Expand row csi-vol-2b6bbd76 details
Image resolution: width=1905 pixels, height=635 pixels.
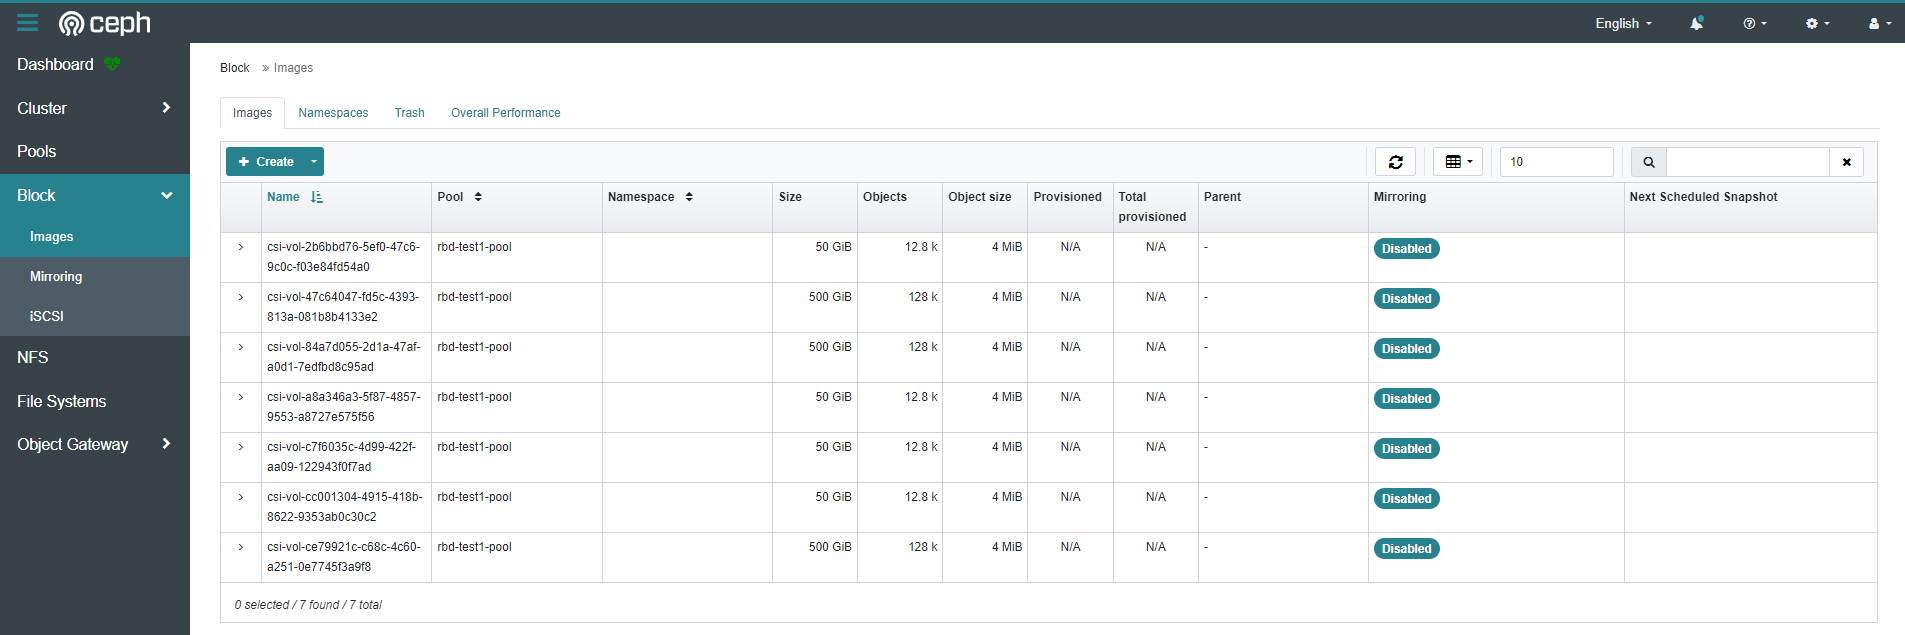[241, 247]
